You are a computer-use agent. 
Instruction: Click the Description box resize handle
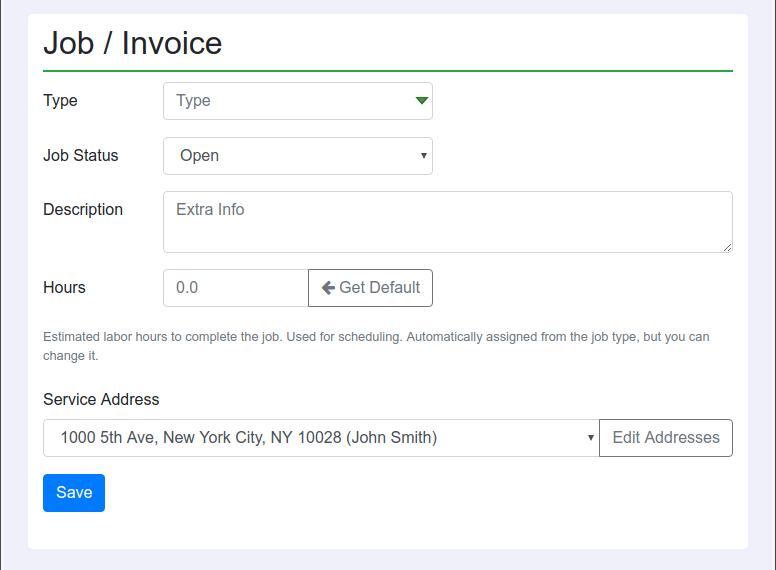[x=726, y=246]
